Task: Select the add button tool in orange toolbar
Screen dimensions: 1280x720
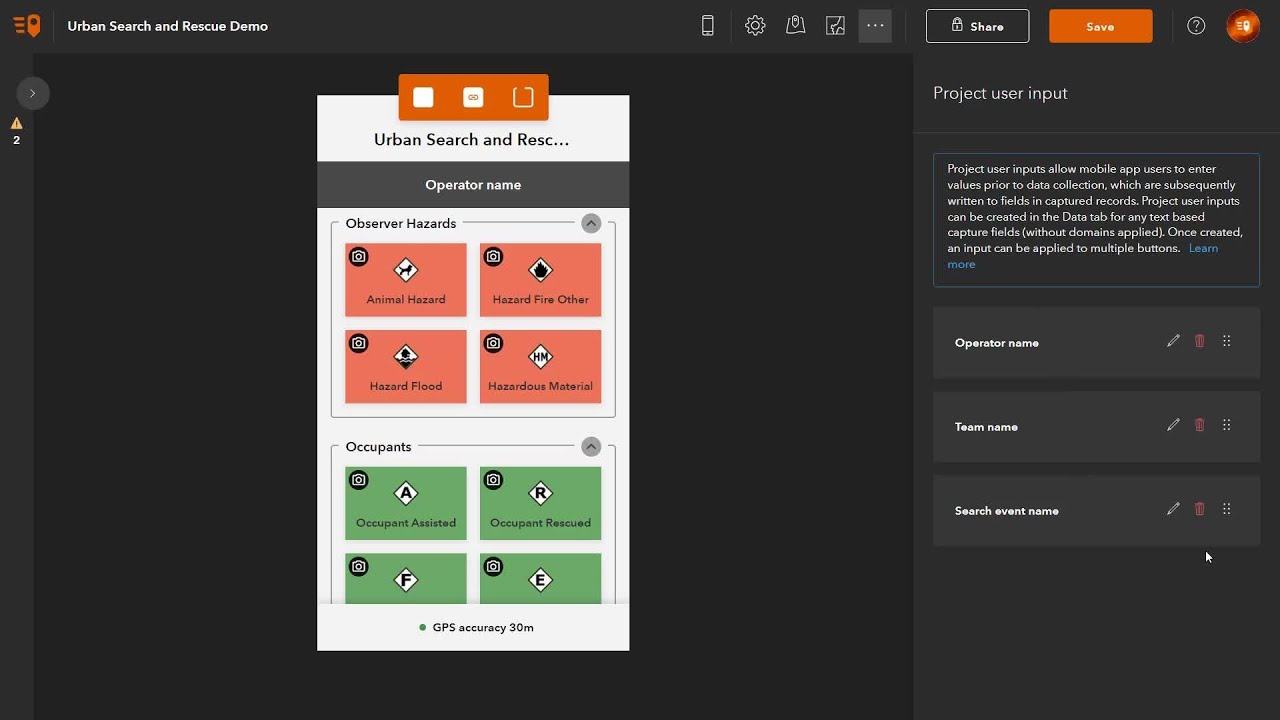Action: 423,97
